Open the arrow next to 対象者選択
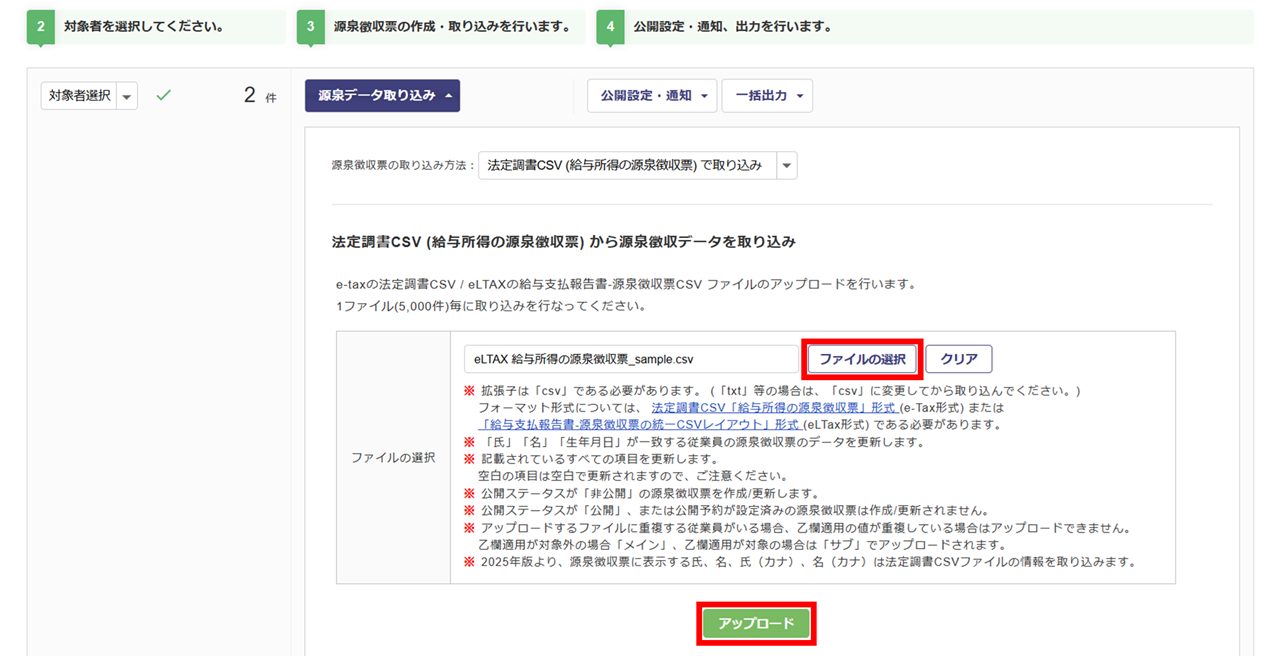Image resolution: width=1280 pixels, height=656 pixels. [127, 96]
